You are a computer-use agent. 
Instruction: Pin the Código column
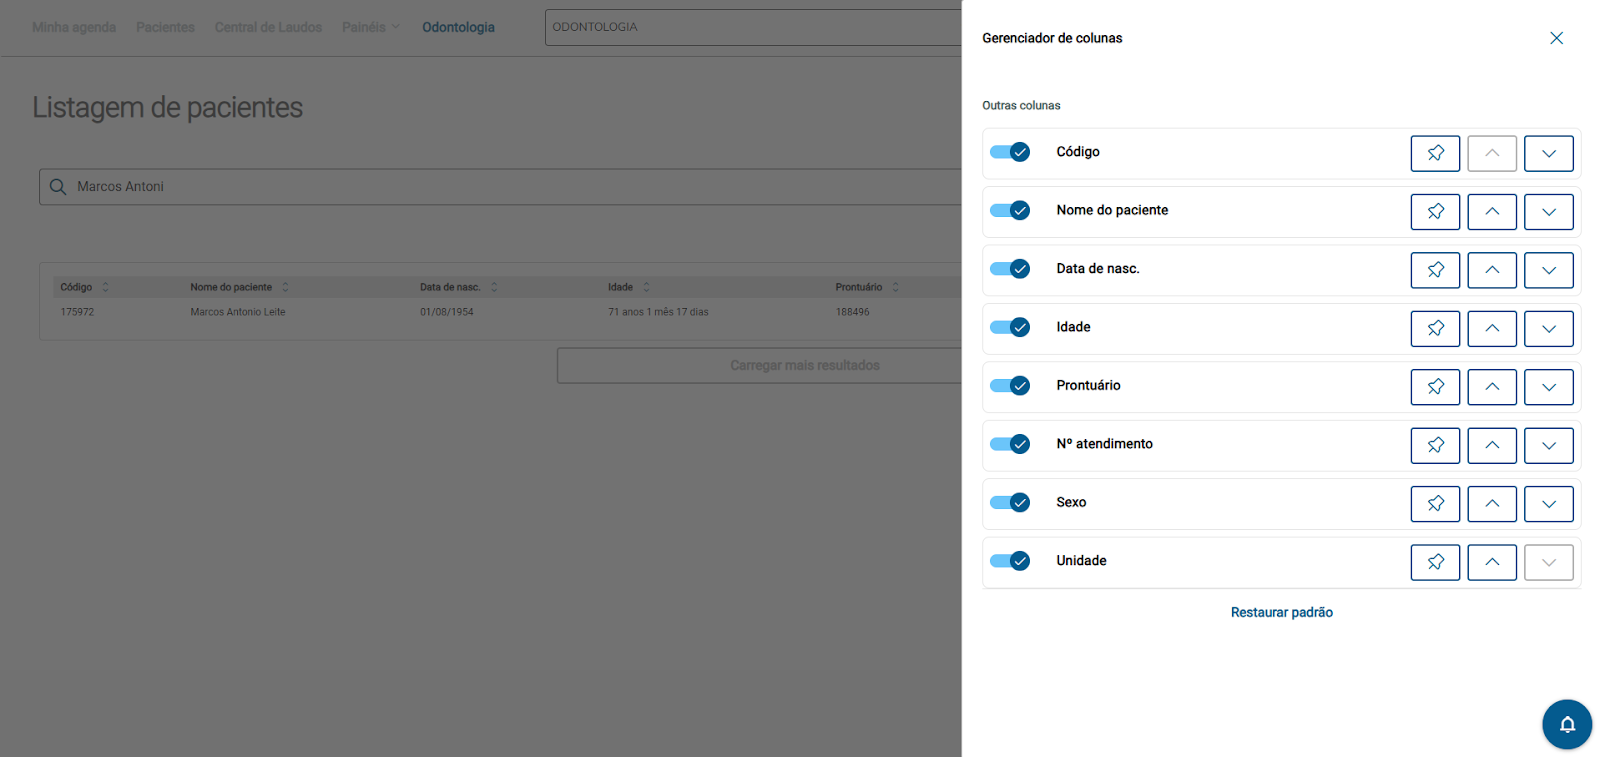1435,153
